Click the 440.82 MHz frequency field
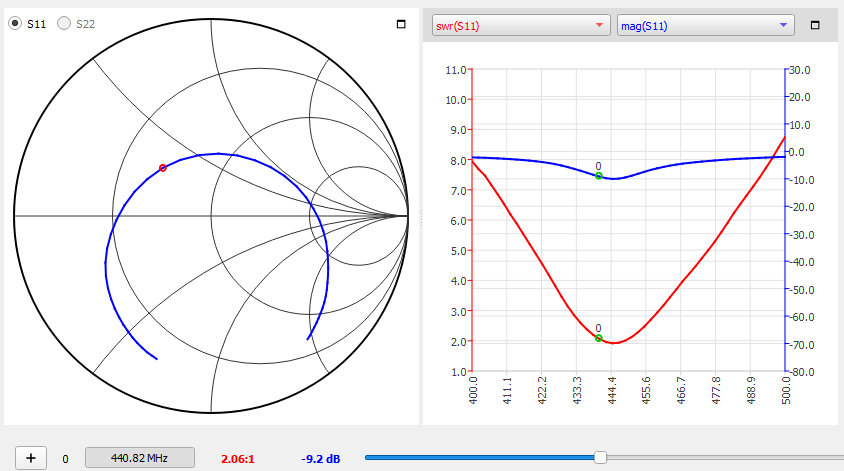The height and width of the screenshot is (471, 844). 140,458
